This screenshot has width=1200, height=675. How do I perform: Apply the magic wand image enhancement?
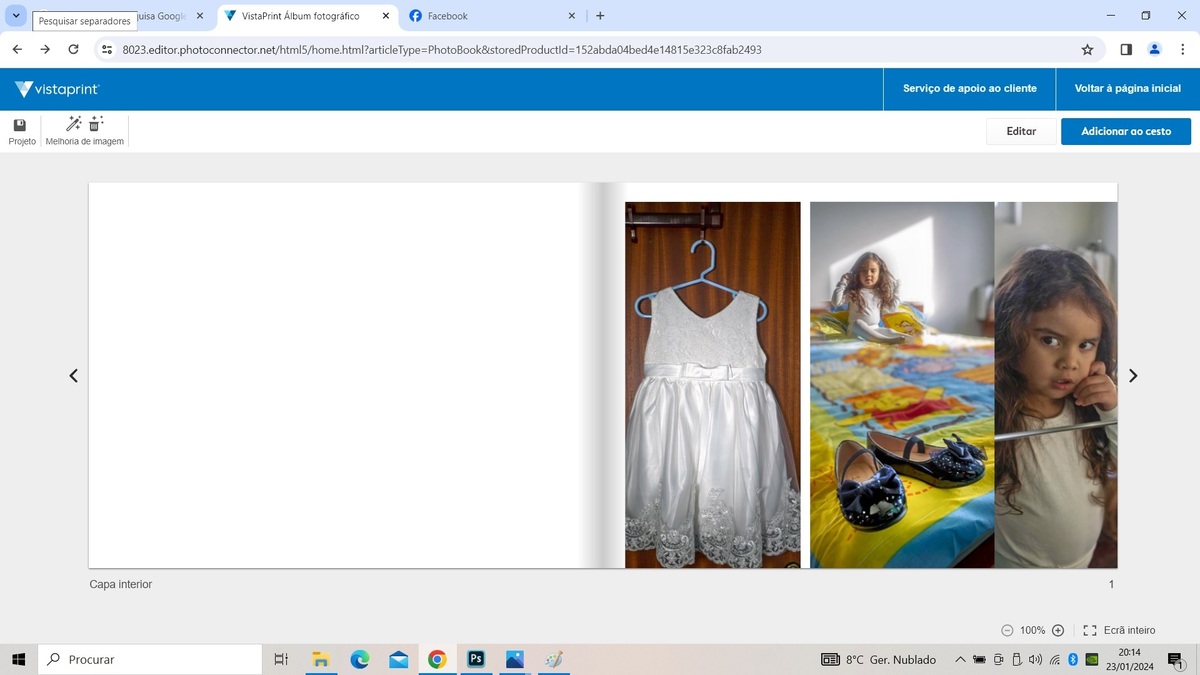(x=73, y=124)
